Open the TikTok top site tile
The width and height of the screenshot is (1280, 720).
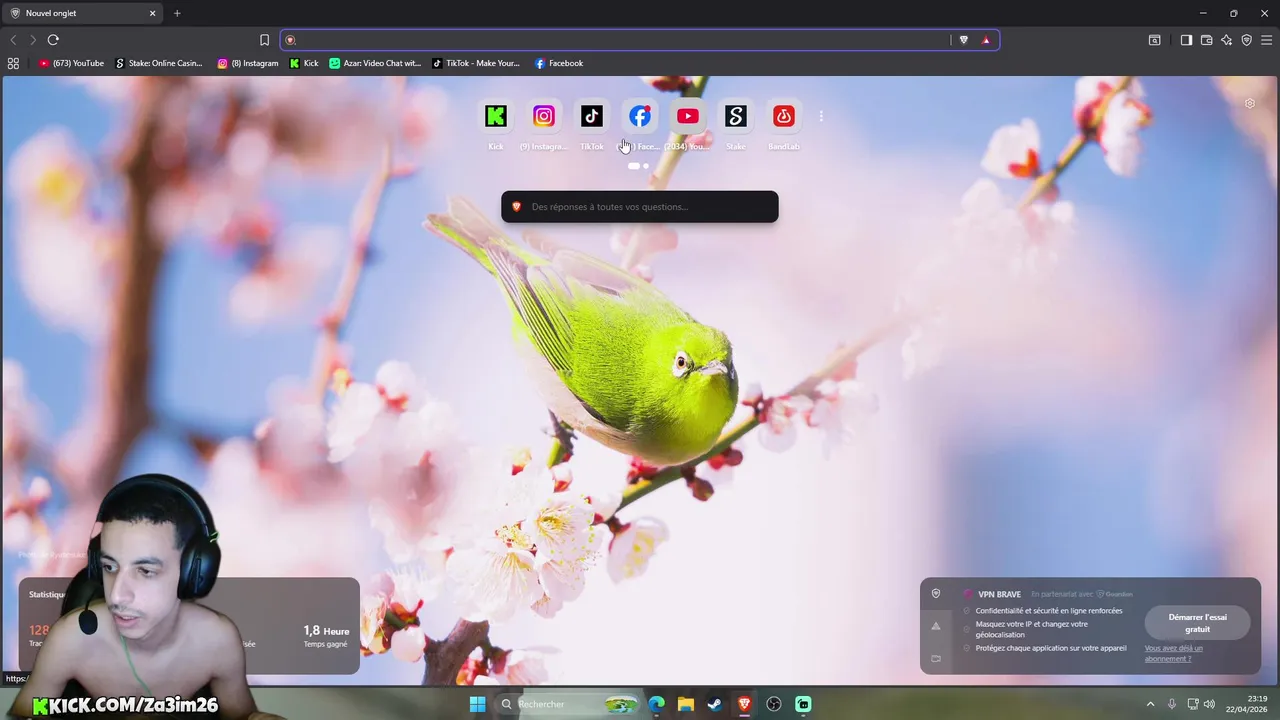pyautogui.click(x=592, y=117)
